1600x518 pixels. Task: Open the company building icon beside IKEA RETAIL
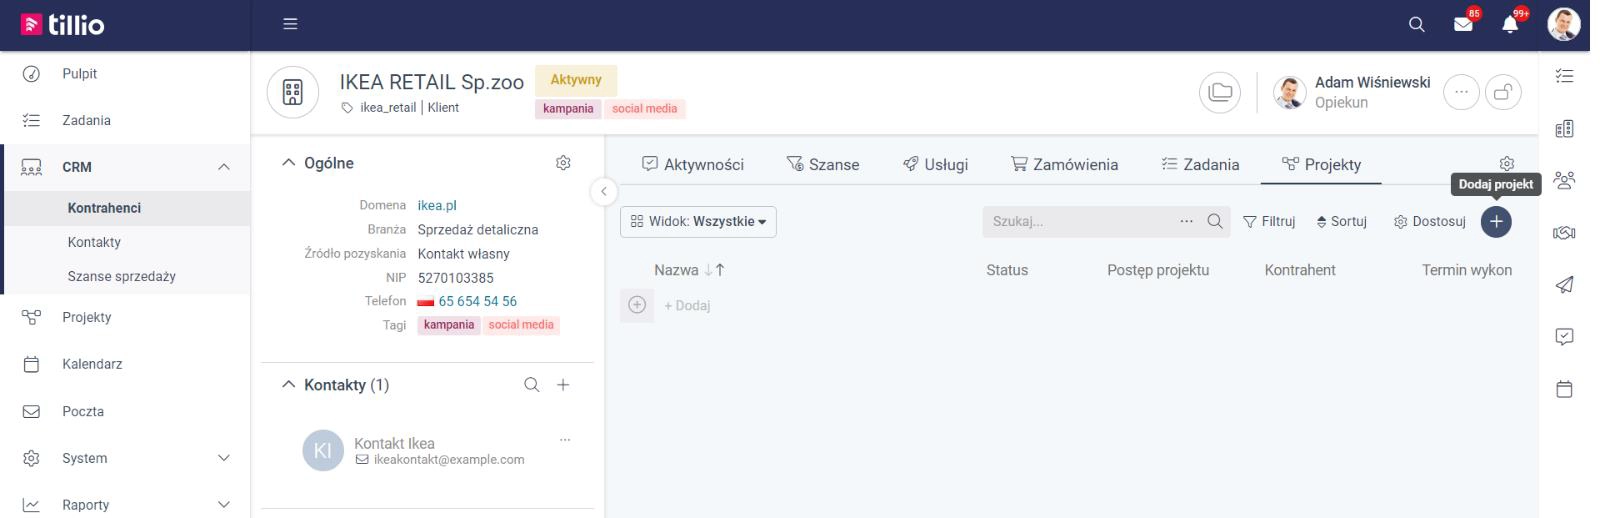(x=293, y=93)
